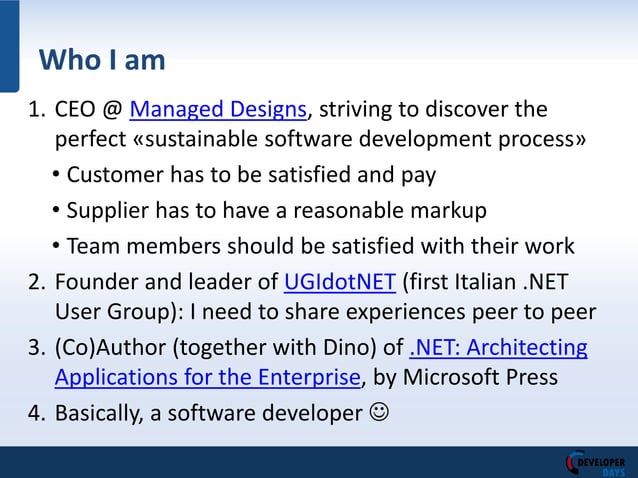
Task: Click the Founder and leader of text
Action: [x=166, y=282]
